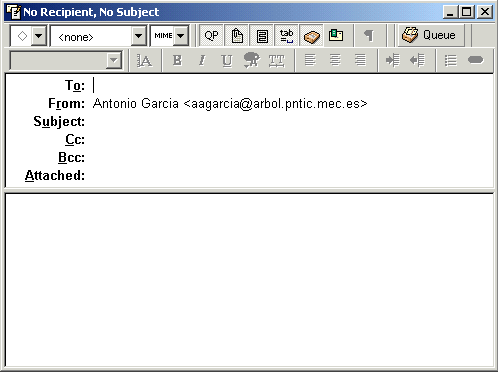The height and width of the screenshot is (372, 498).
Task: Close the No Recipient, No Subject window
Action: click(x=485, y=12)
